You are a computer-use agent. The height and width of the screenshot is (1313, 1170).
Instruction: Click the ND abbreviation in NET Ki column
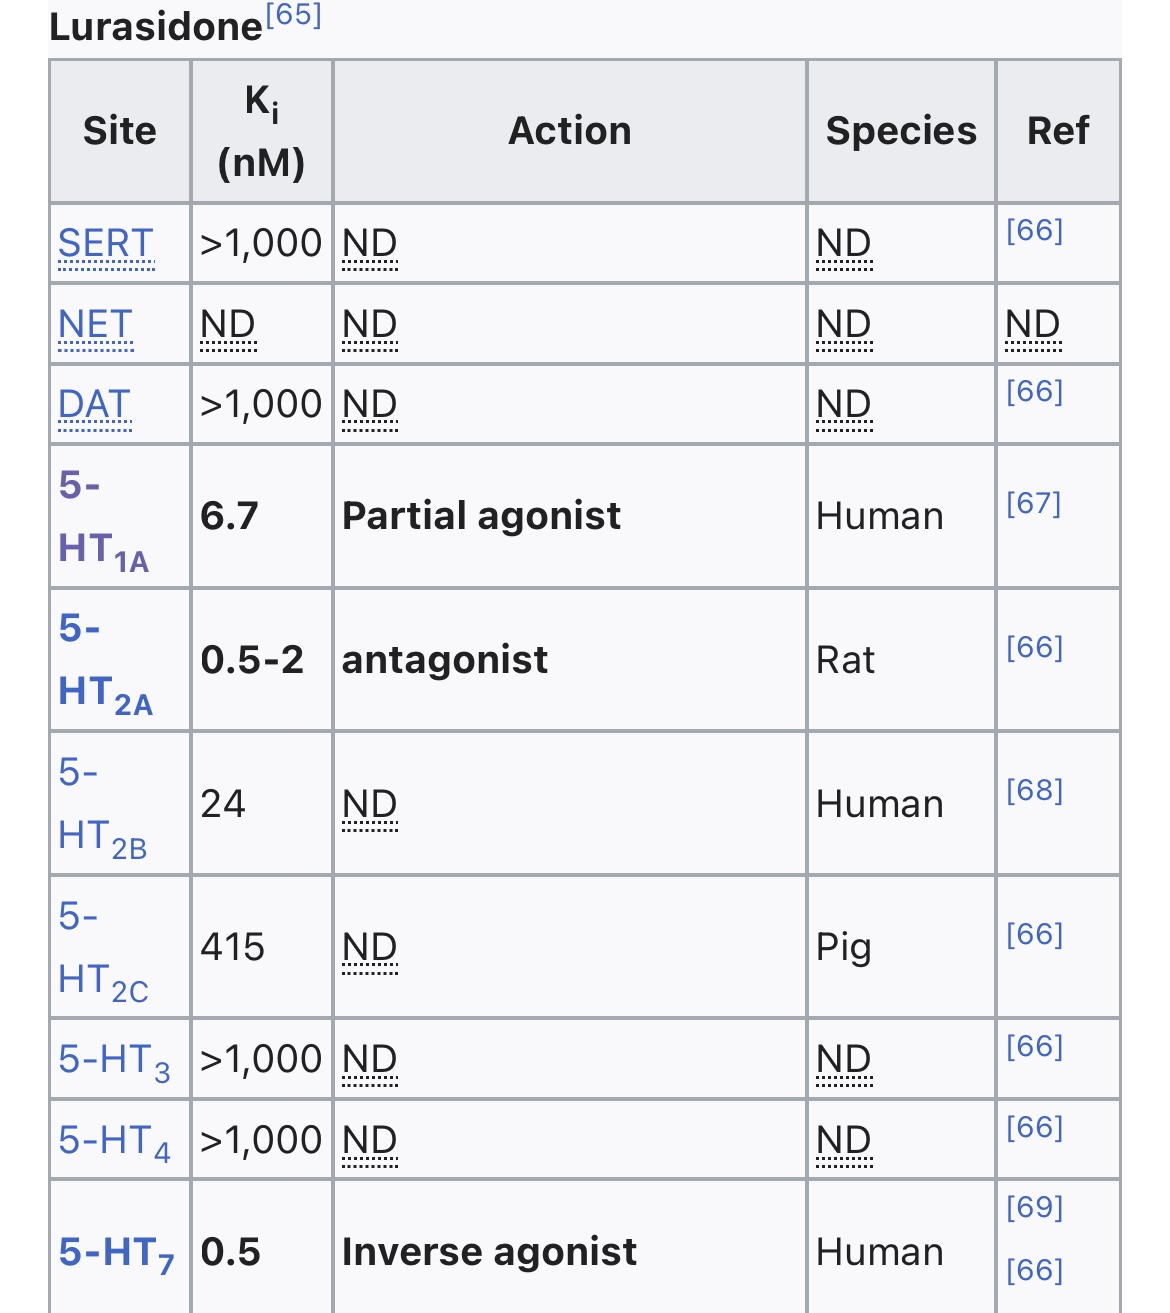228,325
